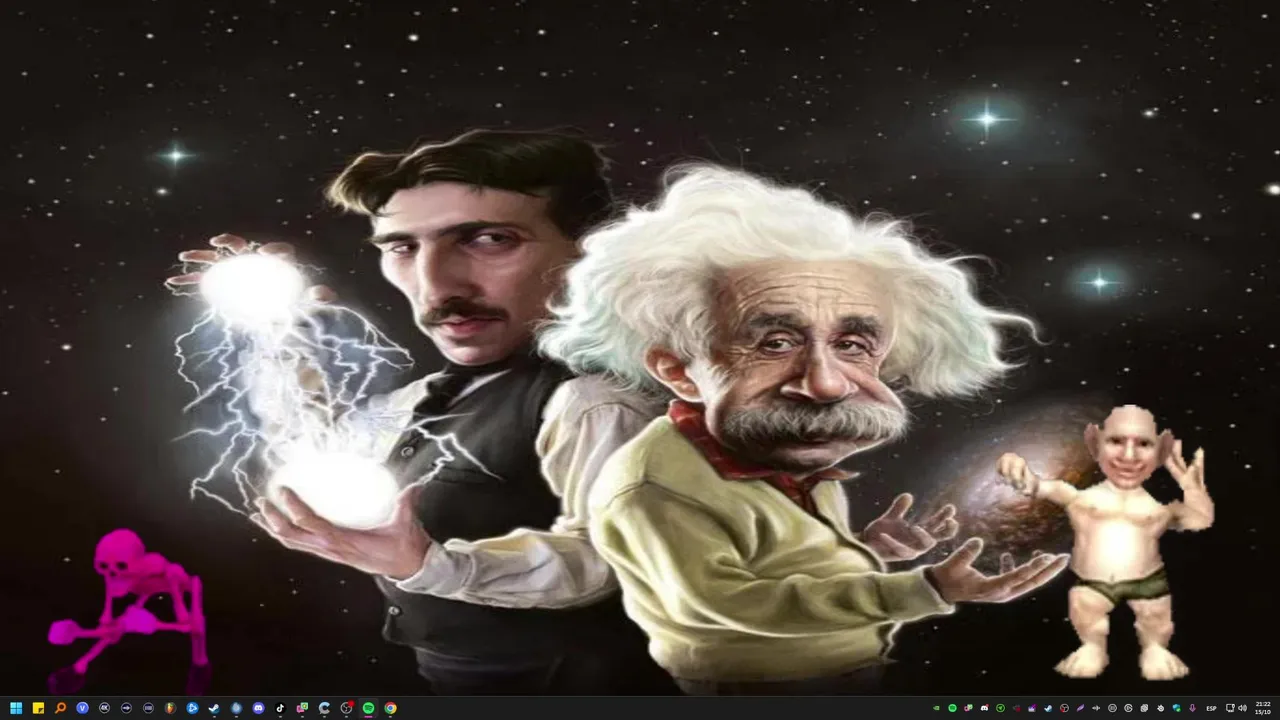1280x720 pixels.
Task: Open the Logitech G tray icon
Action: (1128, 708)
